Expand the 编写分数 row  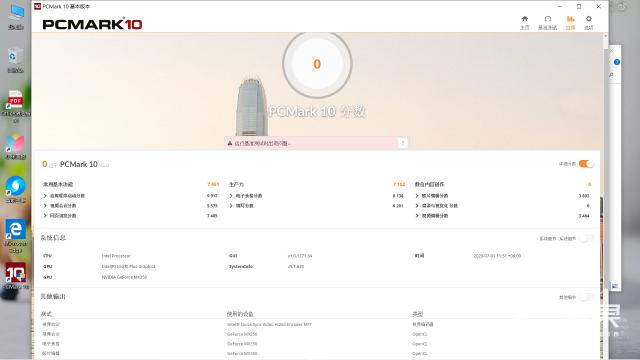point(241,206)
